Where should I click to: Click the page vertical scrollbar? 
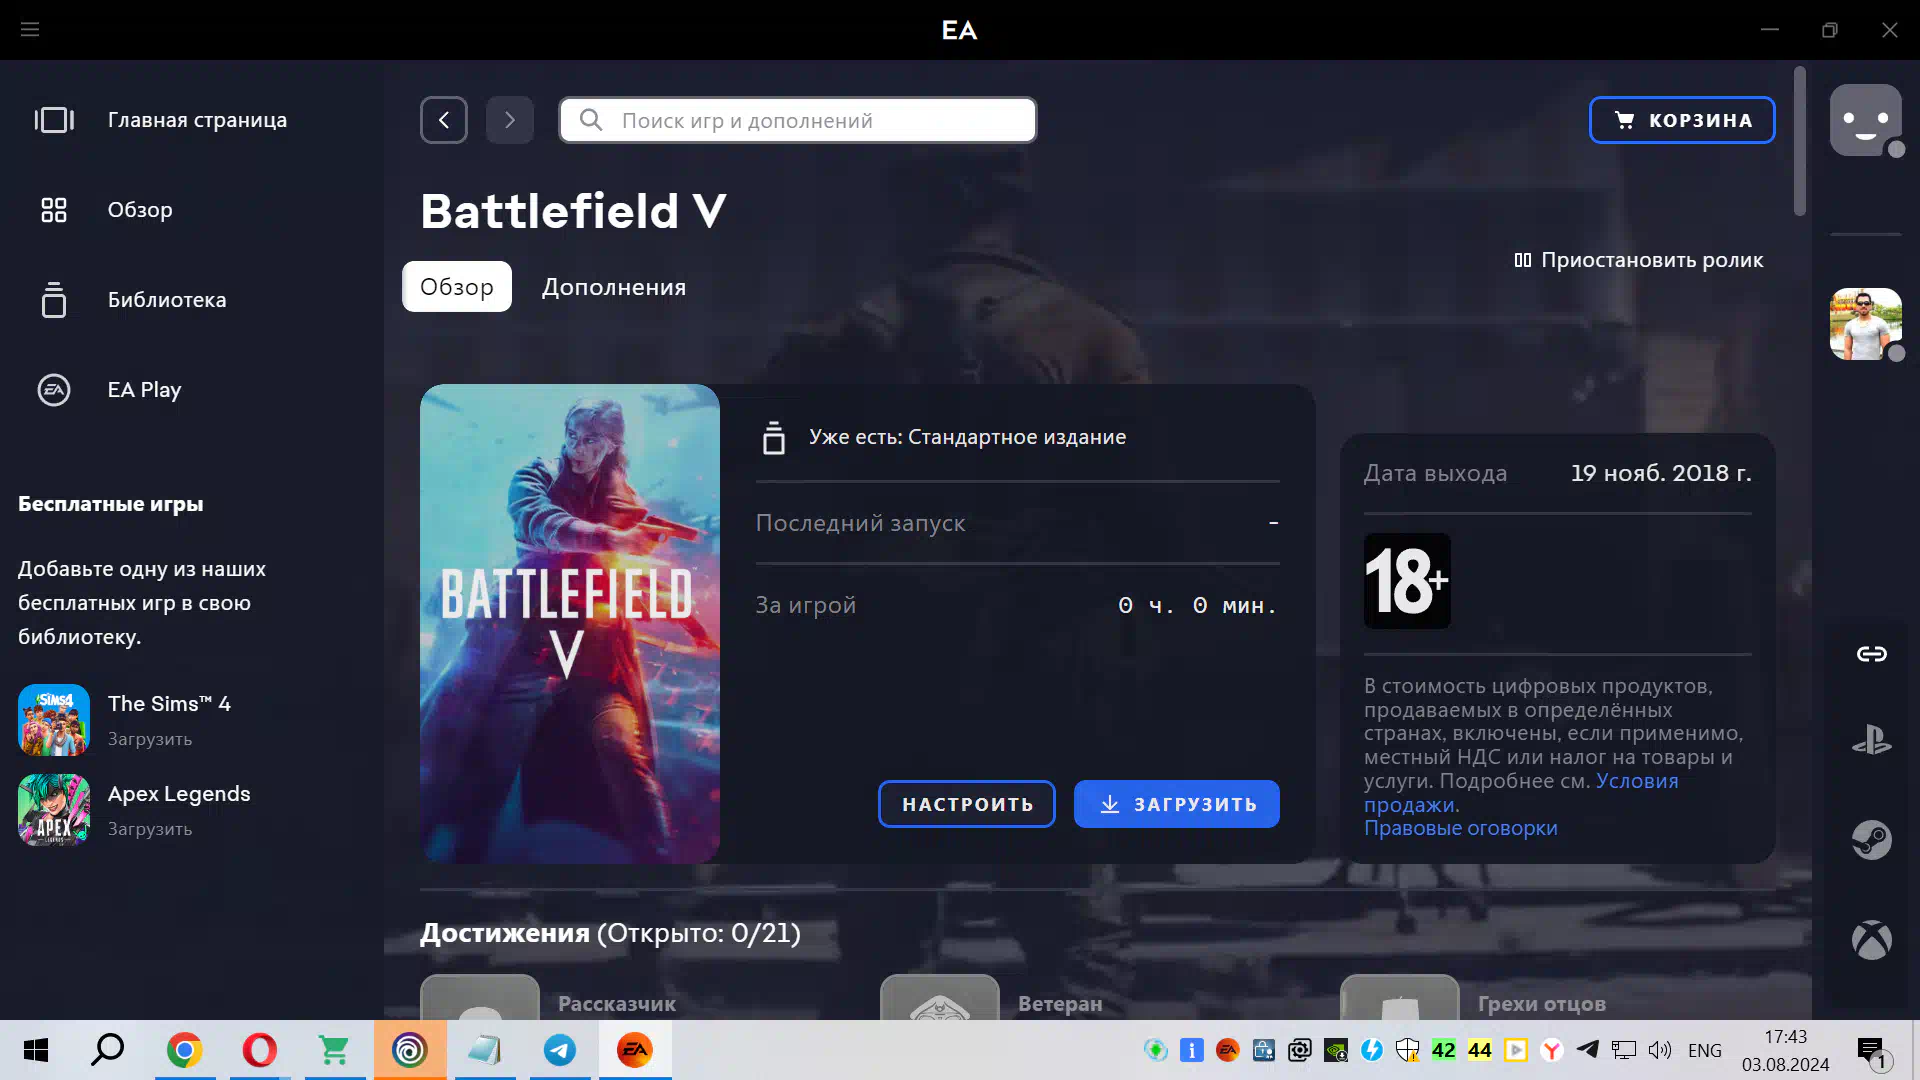[1800, 140]
